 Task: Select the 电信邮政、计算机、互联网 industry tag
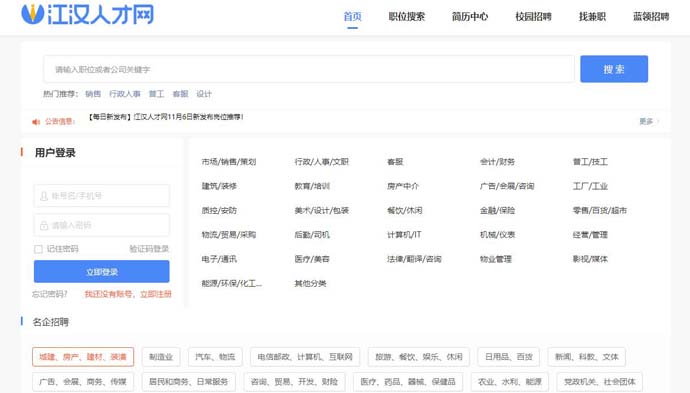[305, 357]
